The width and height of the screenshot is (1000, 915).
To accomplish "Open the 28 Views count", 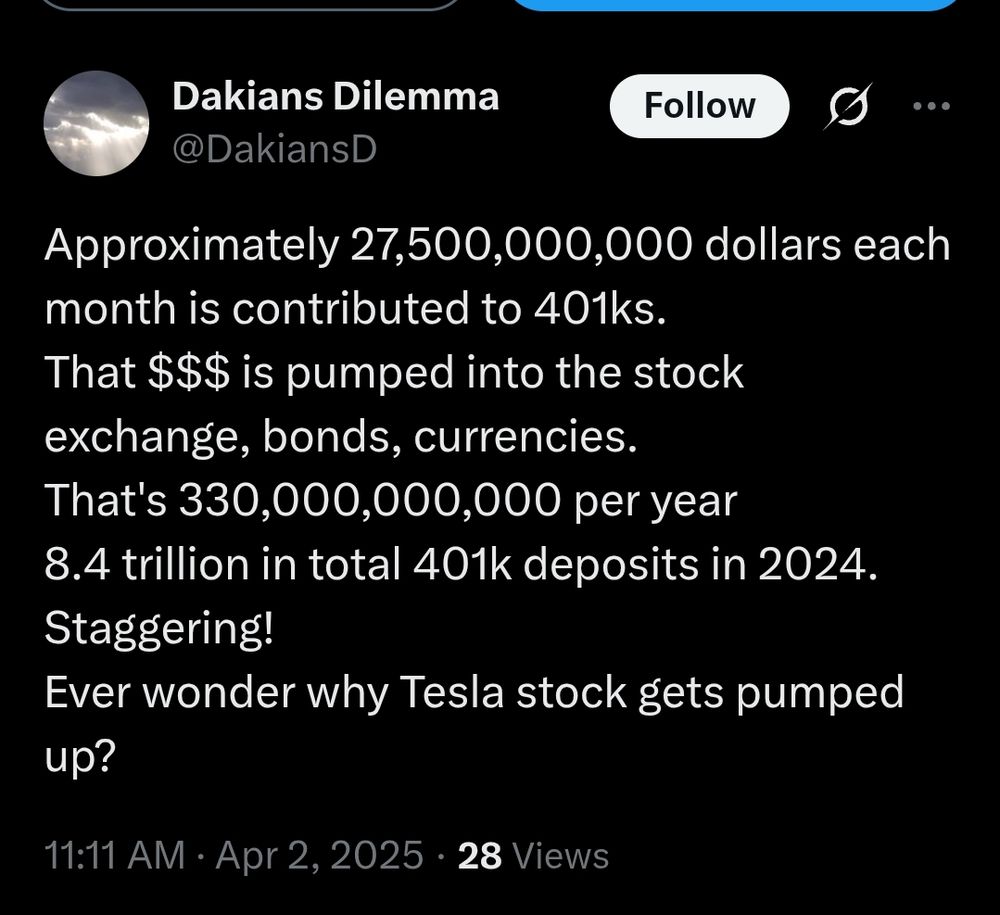I will [533, 856].
